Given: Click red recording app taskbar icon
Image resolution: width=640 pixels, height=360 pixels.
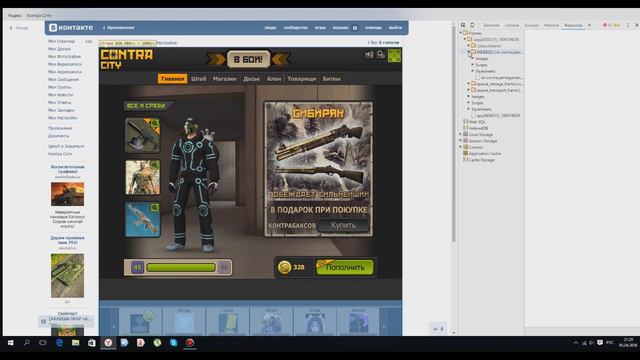Looking at the screenshot, I should 190,343.
